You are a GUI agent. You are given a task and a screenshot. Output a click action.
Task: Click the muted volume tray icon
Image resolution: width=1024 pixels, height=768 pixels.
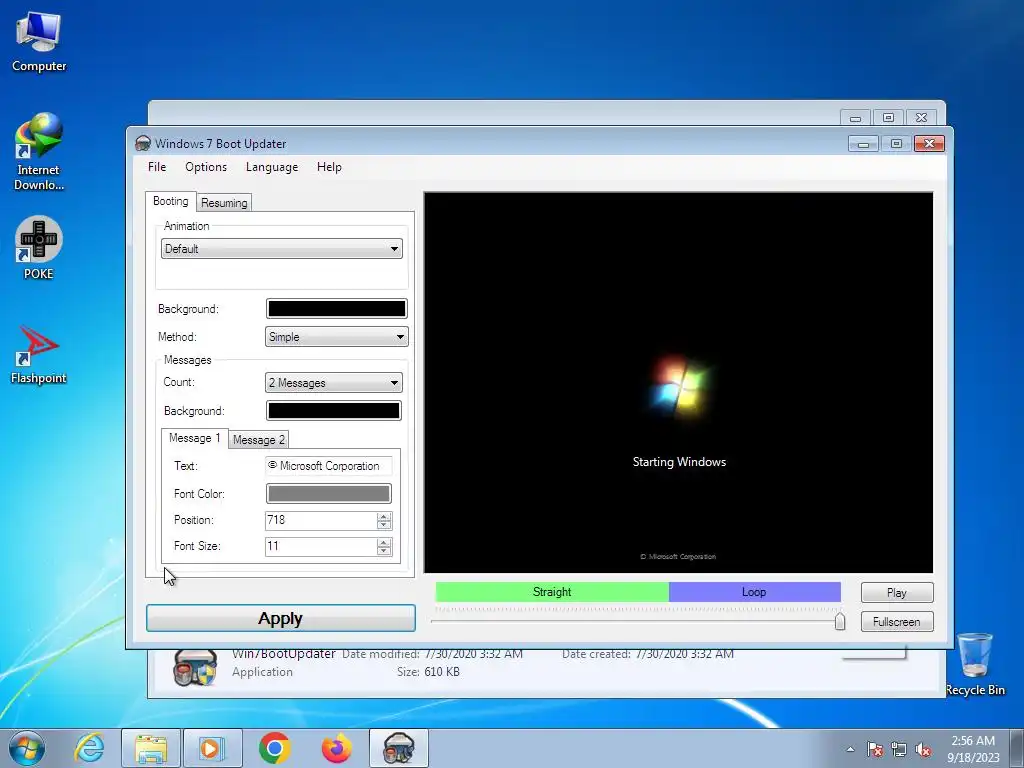(923, 749)
